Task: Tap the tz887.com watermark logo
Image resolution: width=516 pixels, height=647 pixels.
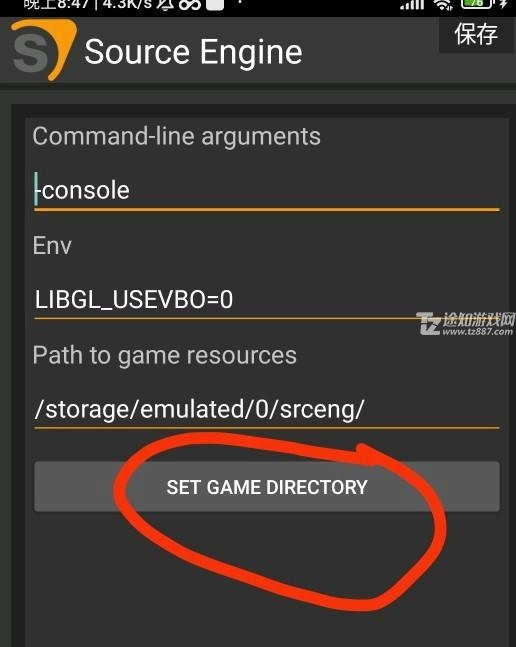Action: coord(466,323)
